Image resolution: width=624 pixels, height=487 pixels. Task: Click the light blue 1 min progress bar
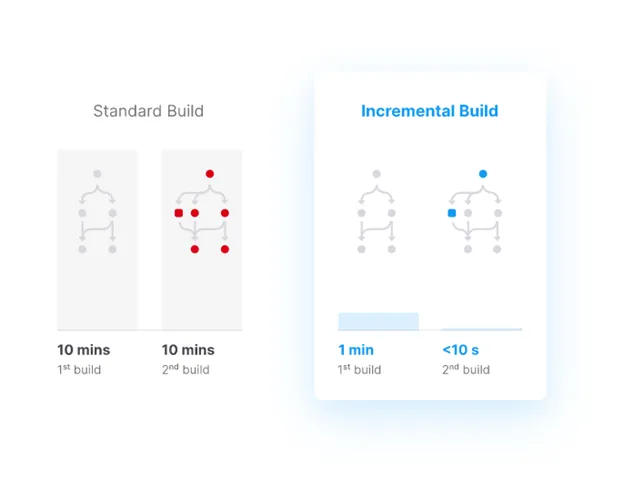coord(378,321)
